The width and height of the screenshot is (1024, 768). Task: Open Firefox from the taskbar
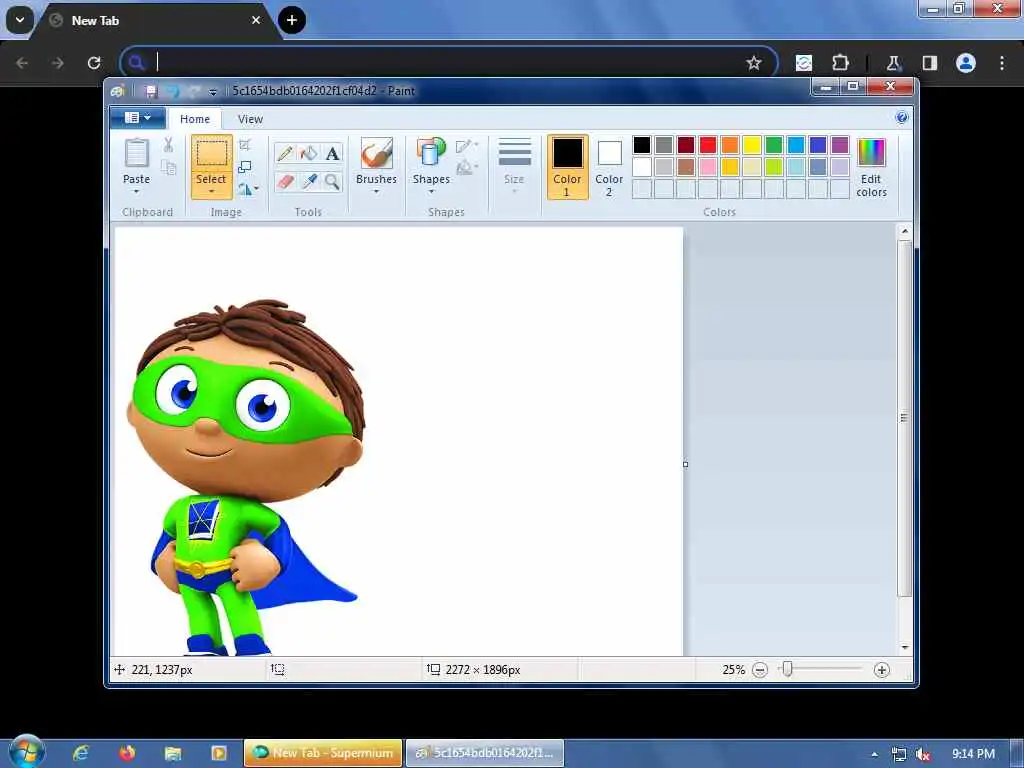pos(127,753)
